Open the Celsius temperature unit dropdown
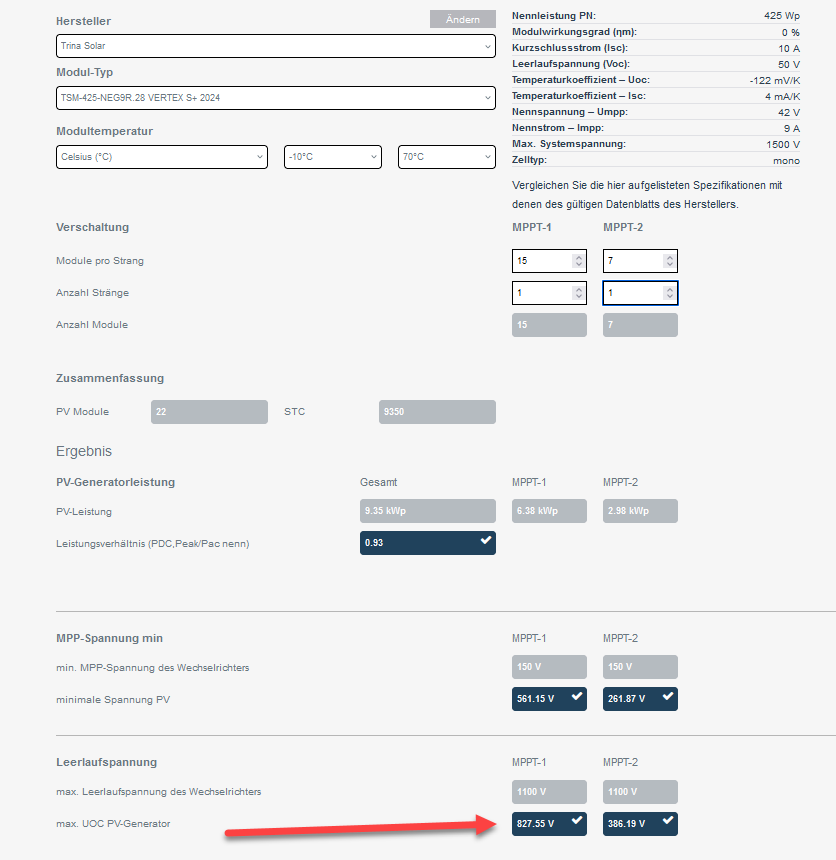Viewport: 836px width, 860px height. pyautogui.click(x=162, y=157)
